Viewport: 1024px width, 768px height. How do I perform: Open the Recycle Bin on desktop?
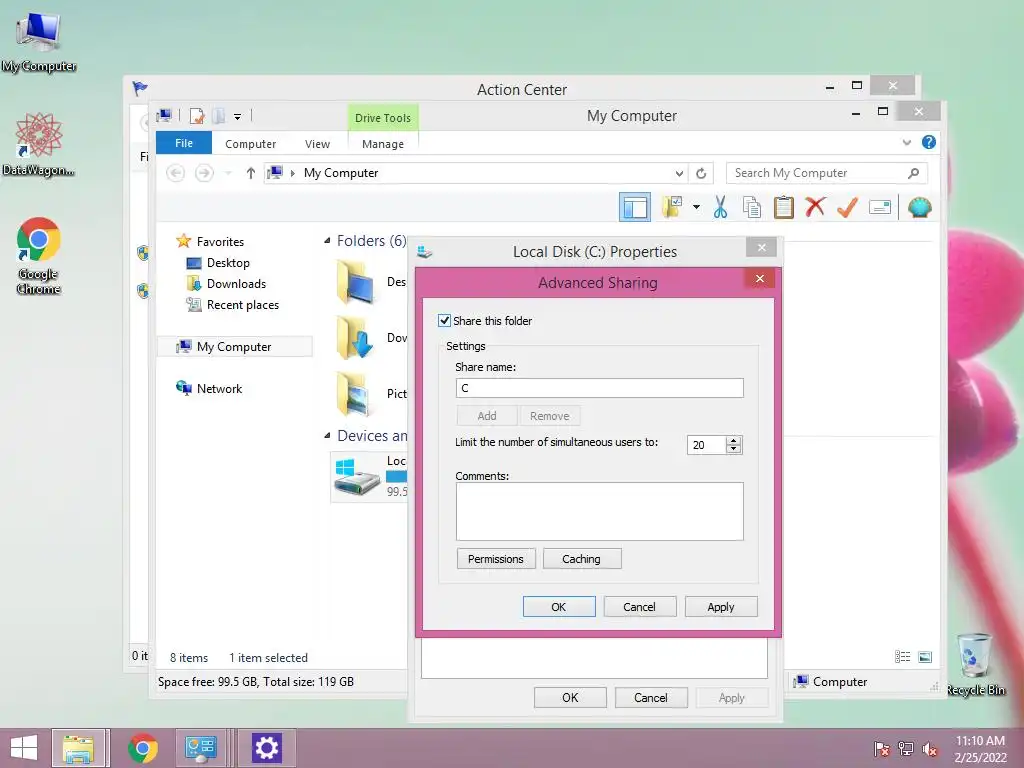976,664
